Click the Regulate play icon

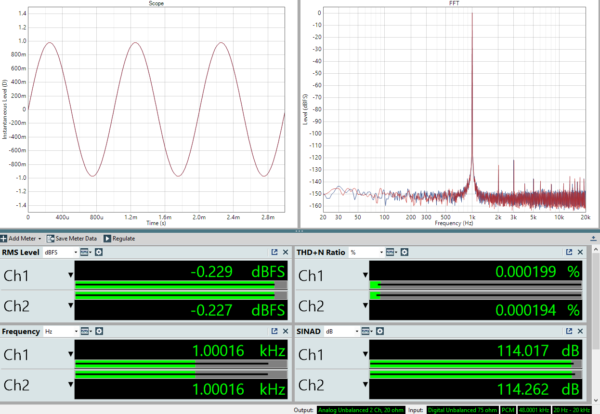106,238
